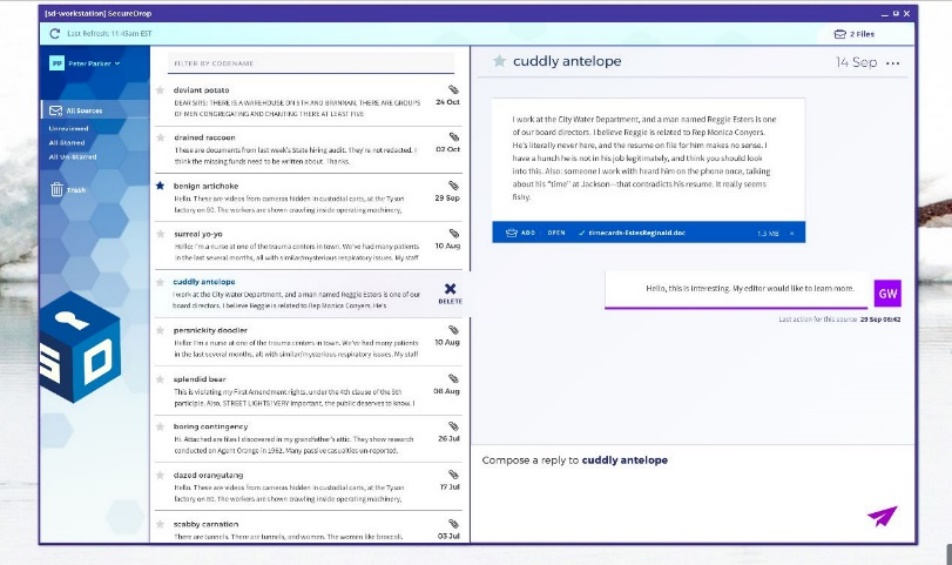Star the surreal yo-yo source
Screen dimensions: 952x565
click(x=160, y=234)
